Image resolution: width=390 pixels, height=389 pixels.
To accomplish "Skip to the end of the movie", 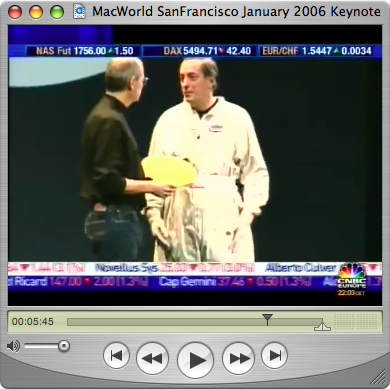I will pos(274,355).
